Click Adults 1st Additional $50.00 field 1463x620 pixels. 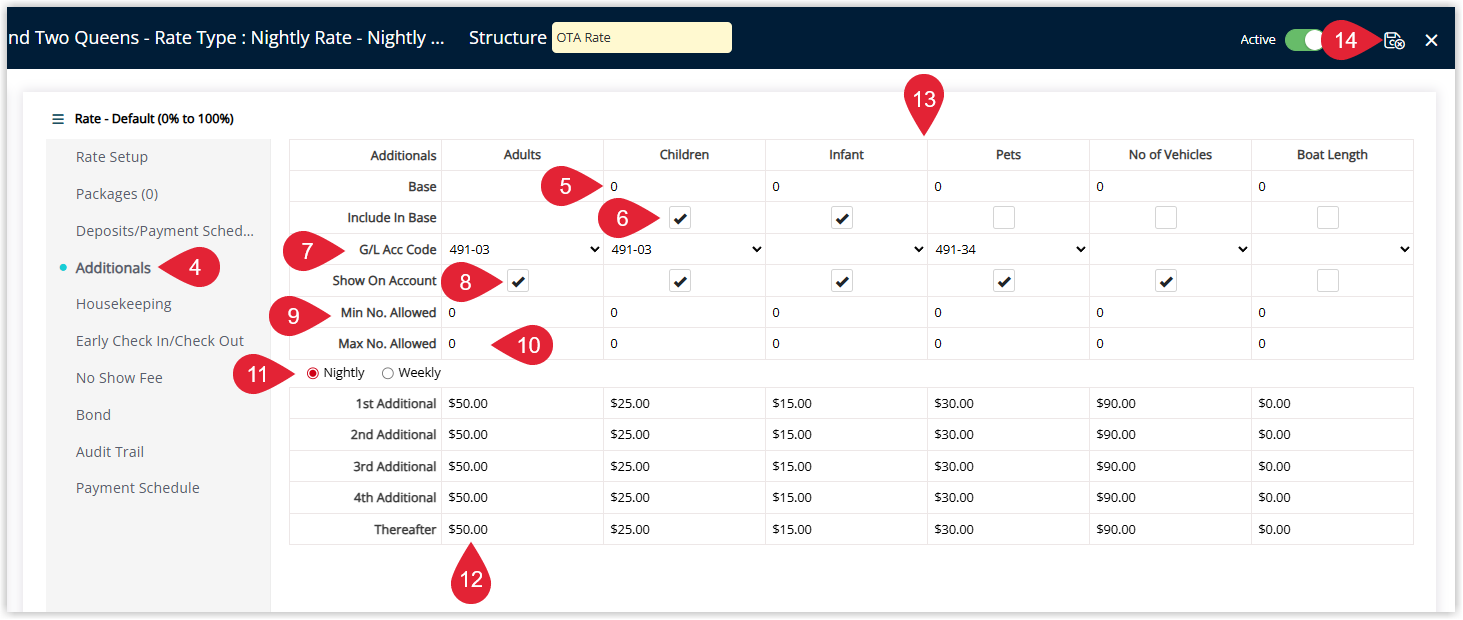(x=522, y=404)
